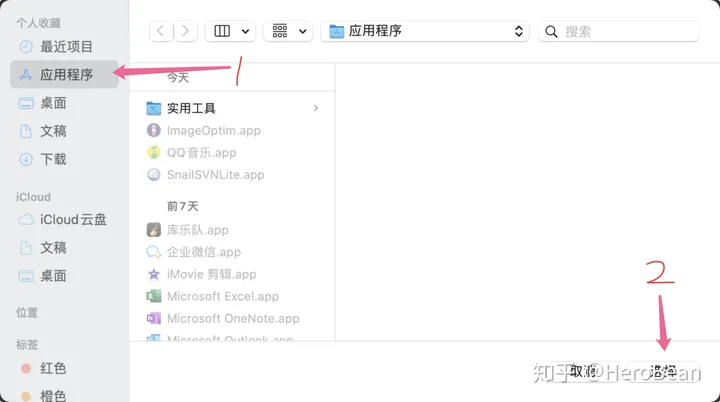
Task: Click the Microsoft OneNote app icon
Action: (153, 318)
